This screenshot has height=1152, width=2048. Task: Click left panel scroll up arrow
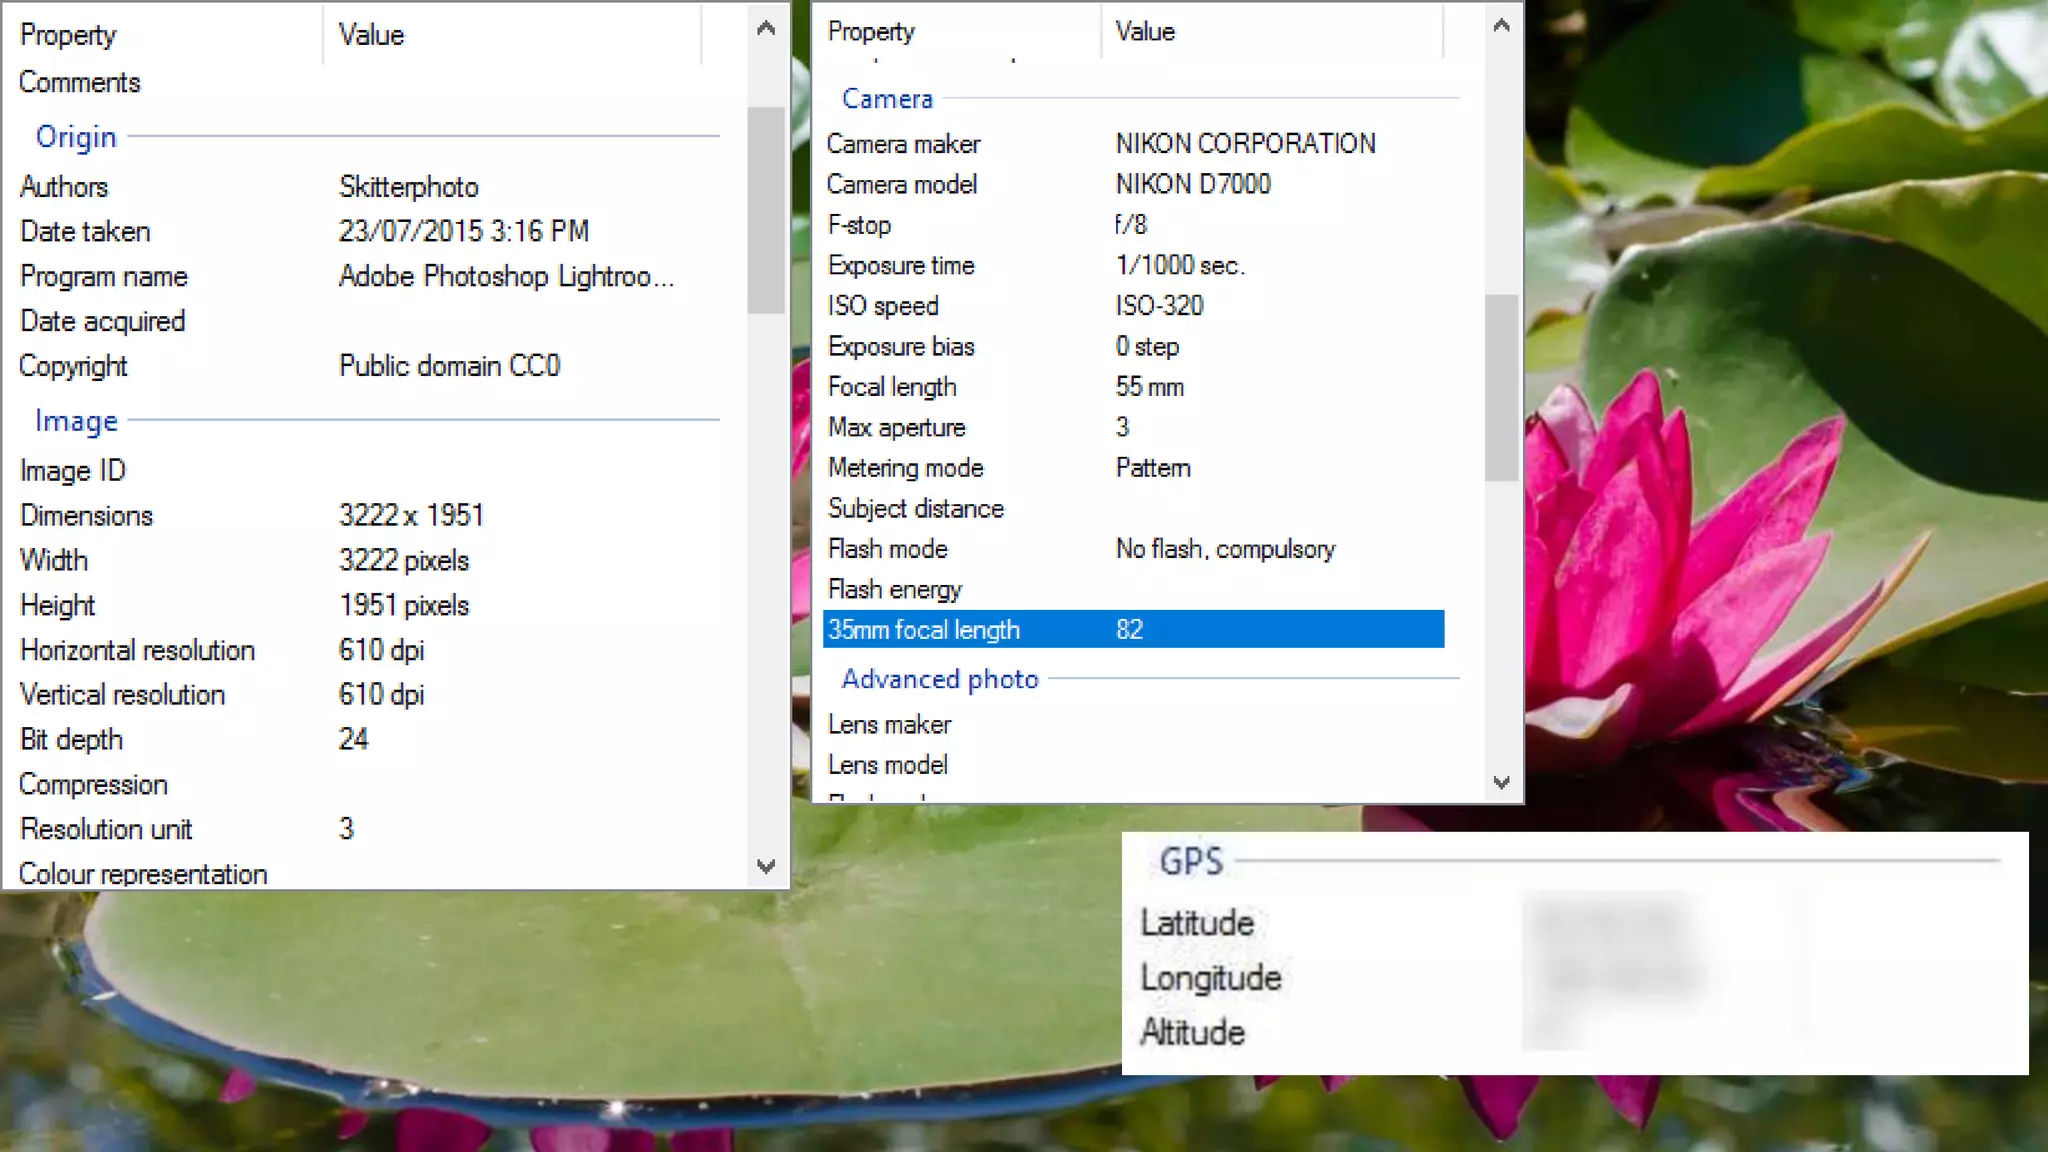point(766,28)
